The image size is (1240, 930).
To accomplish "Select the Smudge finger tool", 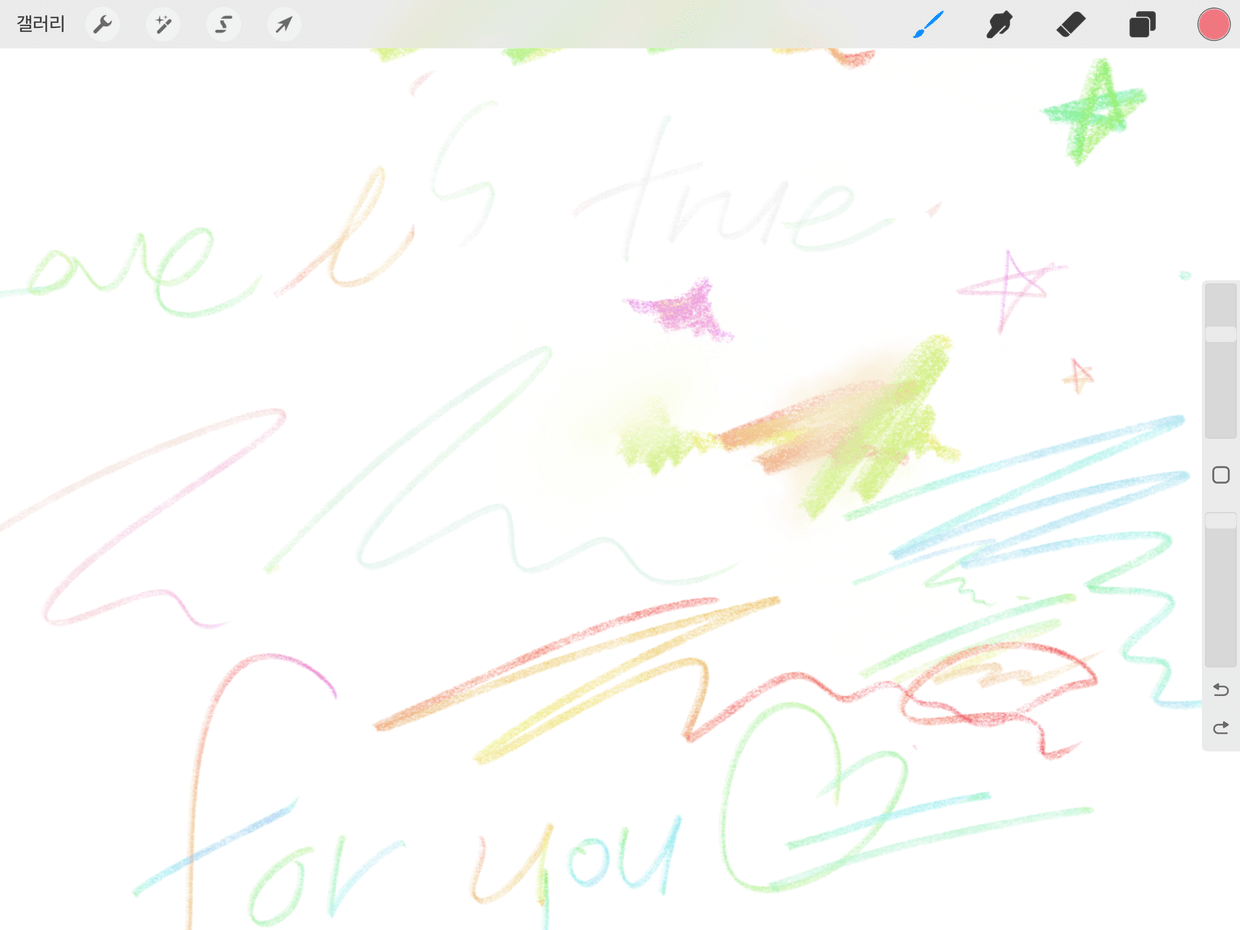I will 999,24.
